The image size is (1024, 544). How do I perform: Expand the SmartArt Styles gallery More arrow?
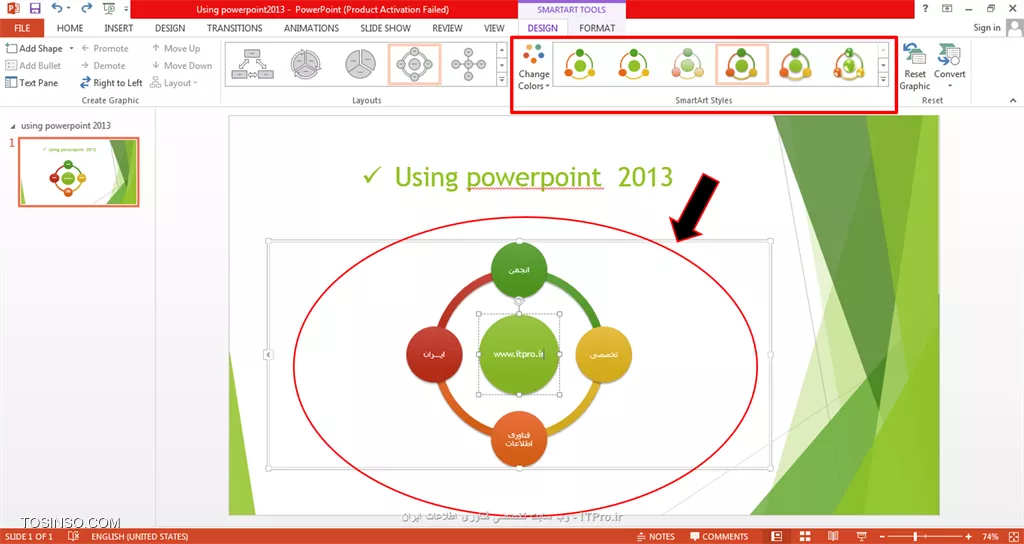pyautogui.click(x=883, y=80)
